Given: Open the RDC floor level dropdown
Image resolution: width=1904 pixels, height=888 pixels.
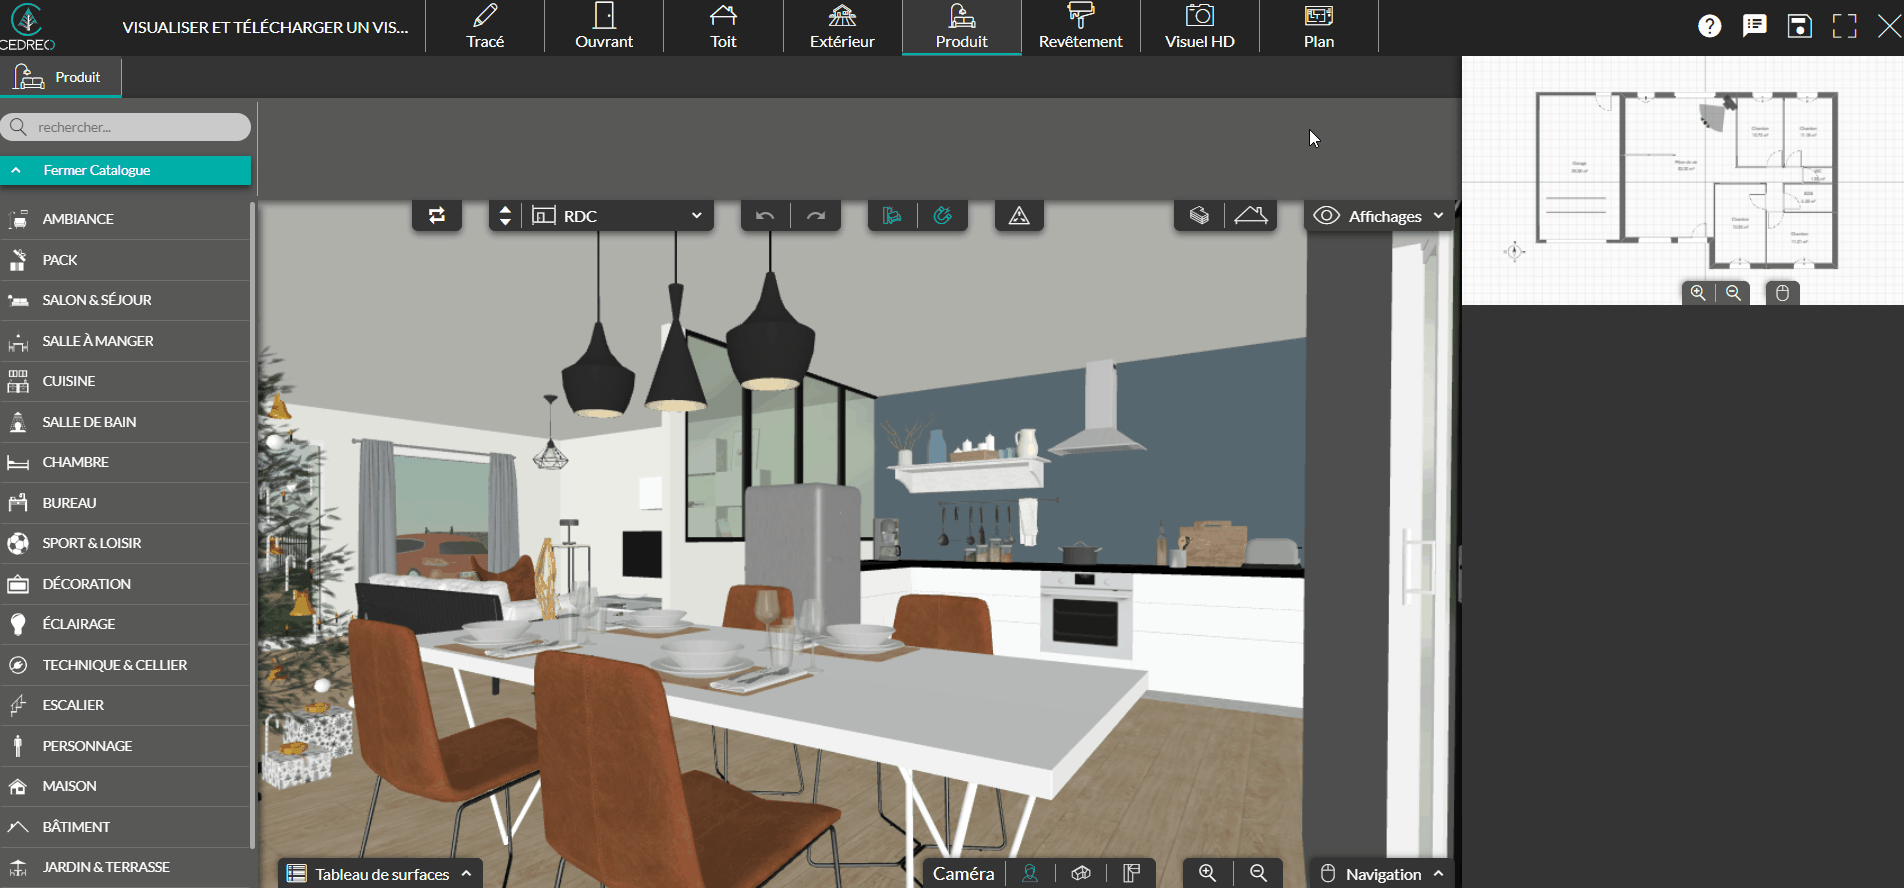Looking at the screenshot, I should coord(617,216).
